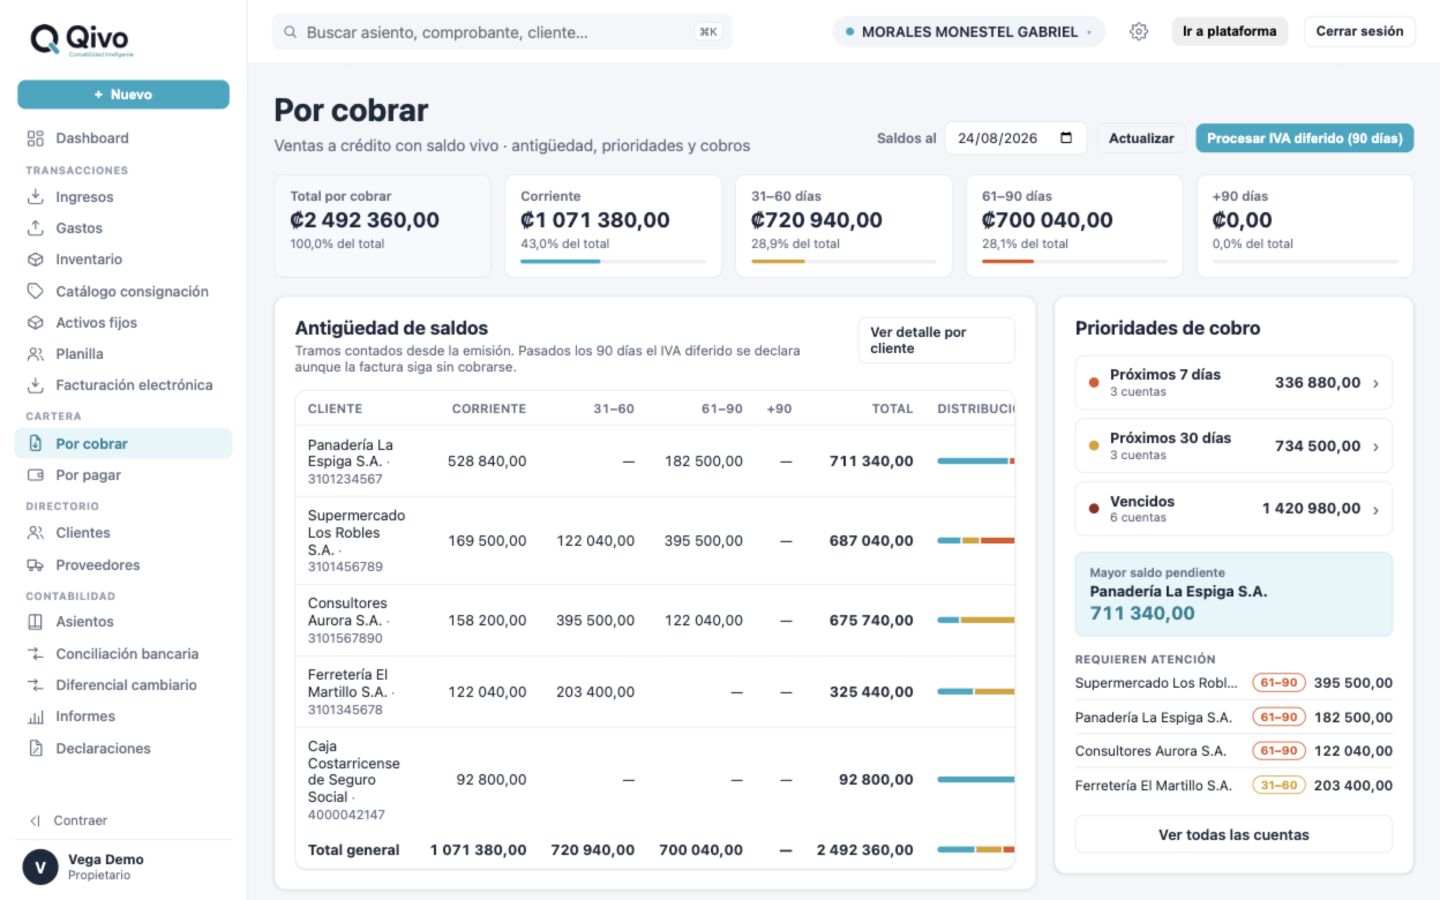The height and width of the screenshot is (900, 1440).
Task: Open Diferencial cambiario menu item
Action: click(x=124, y=685)
